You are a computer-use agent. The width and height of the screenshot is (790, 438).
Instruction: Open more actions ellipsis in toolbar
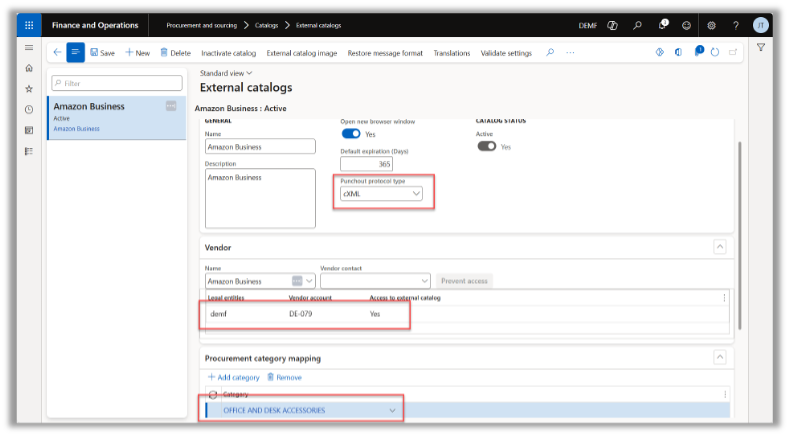pos(570,52)
